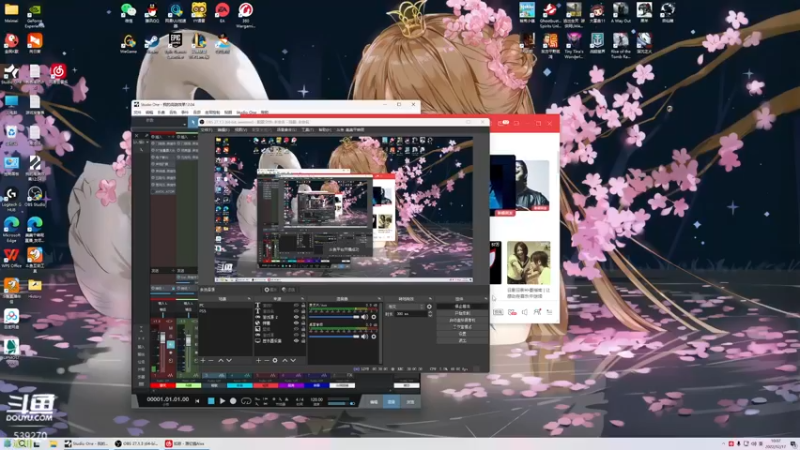Undock OBS Controls panel via header icon
Viewport: 800px width, 450px height.
(x=485, y=299)
